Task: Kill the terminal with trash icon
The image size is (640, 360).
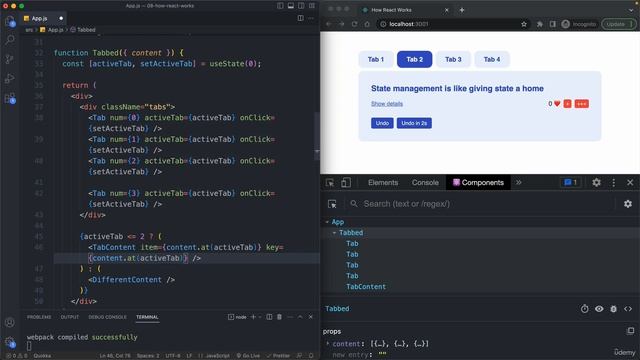Action: [280, 317]
